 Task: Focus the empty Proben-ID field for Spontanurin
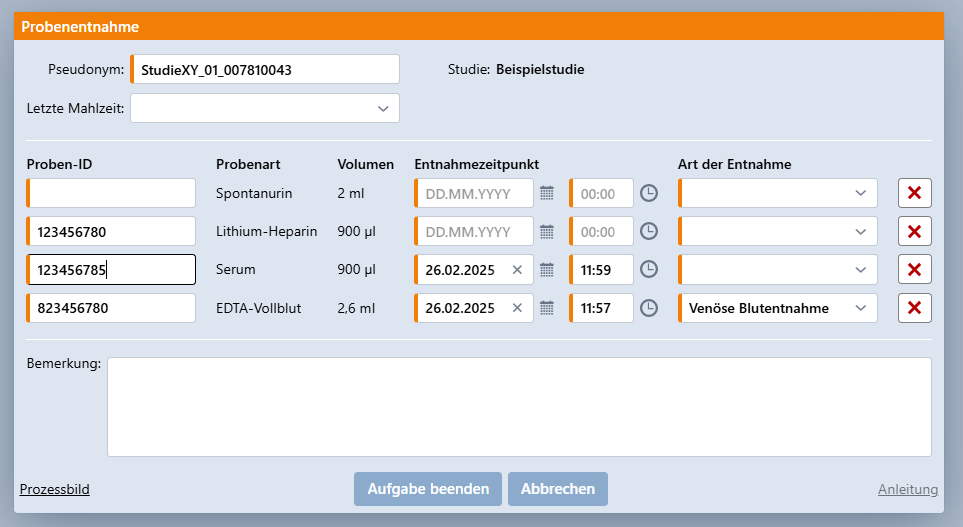point(112,193)
